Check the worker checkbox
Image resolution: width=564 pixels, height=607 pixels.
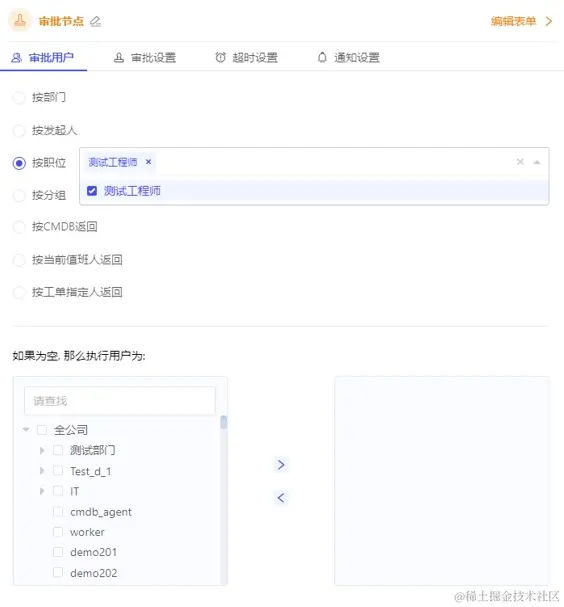pos(58,532)
